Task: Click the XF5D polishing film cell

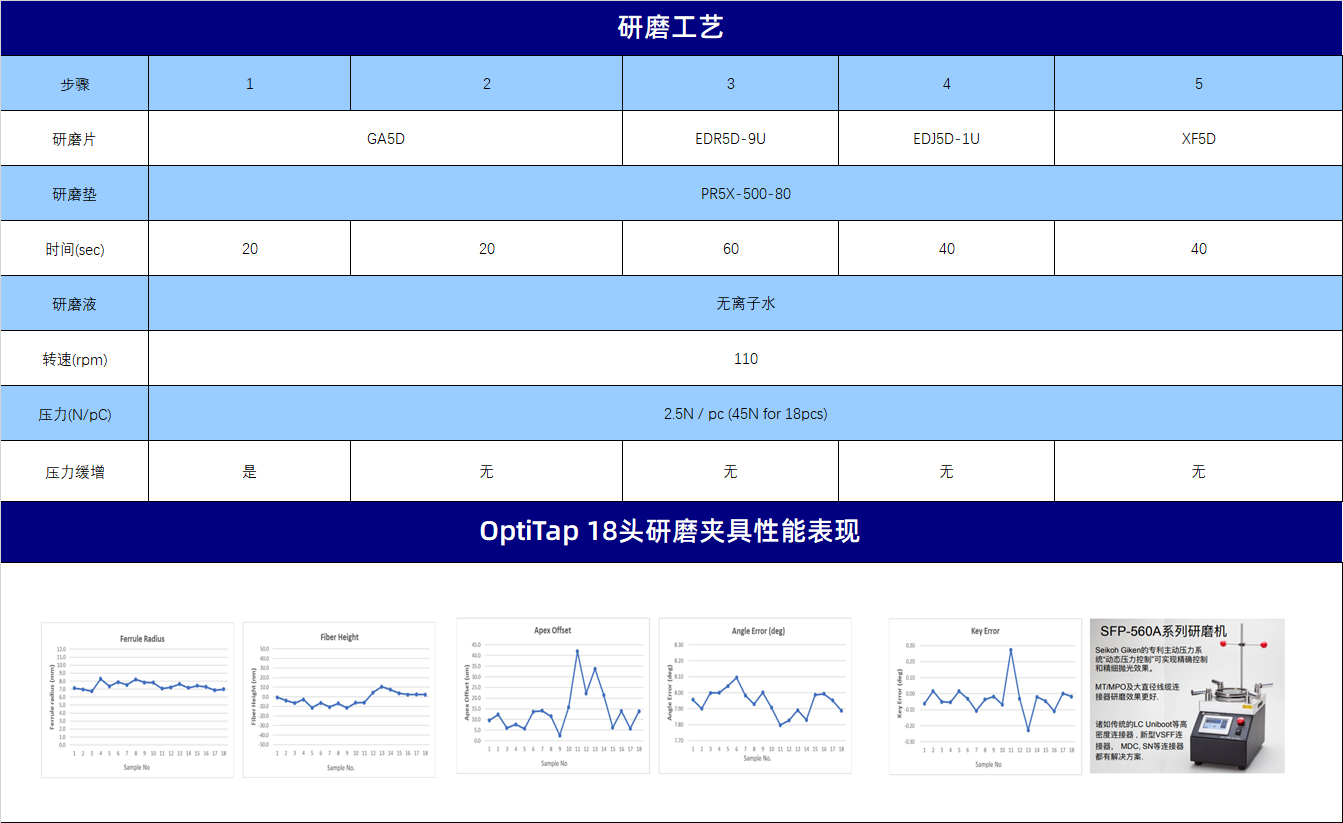Action: [x=1199, y=139]
